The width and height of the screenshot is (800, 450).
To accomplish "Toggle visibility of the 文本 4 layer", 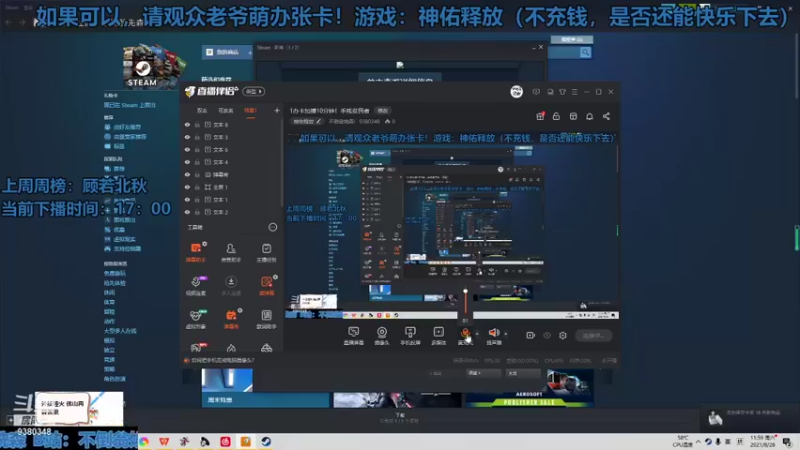I will 187,162.
